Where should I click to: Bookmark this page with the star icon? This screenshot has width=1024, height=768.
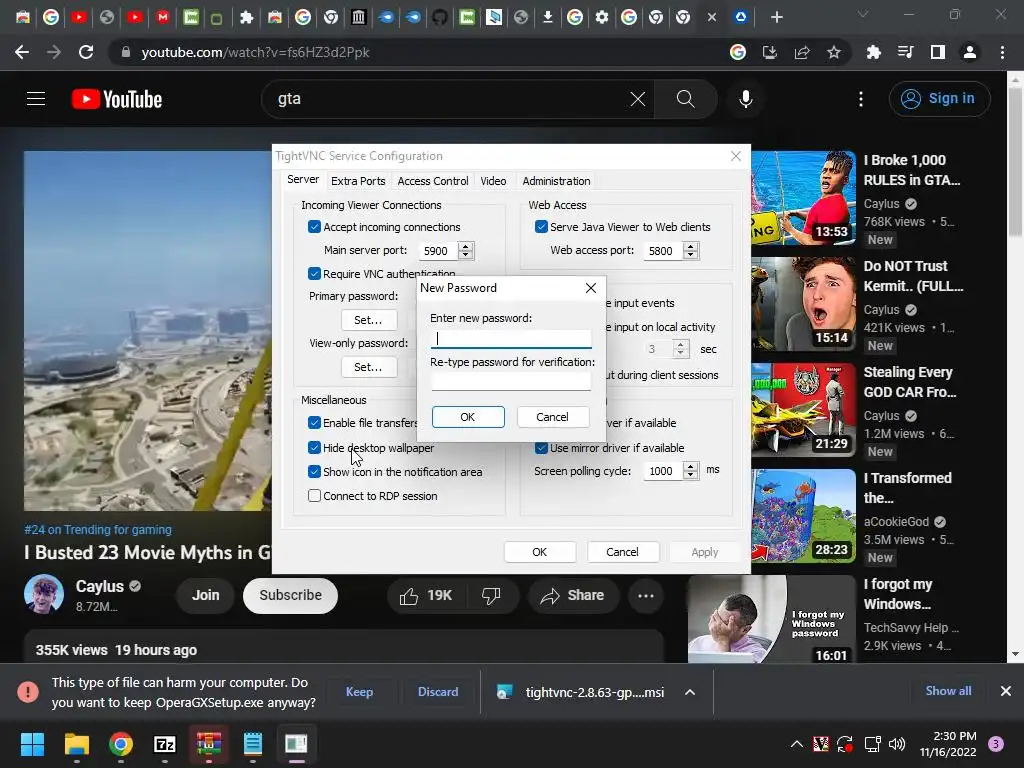pyautogui.click(x=834, y=52)
